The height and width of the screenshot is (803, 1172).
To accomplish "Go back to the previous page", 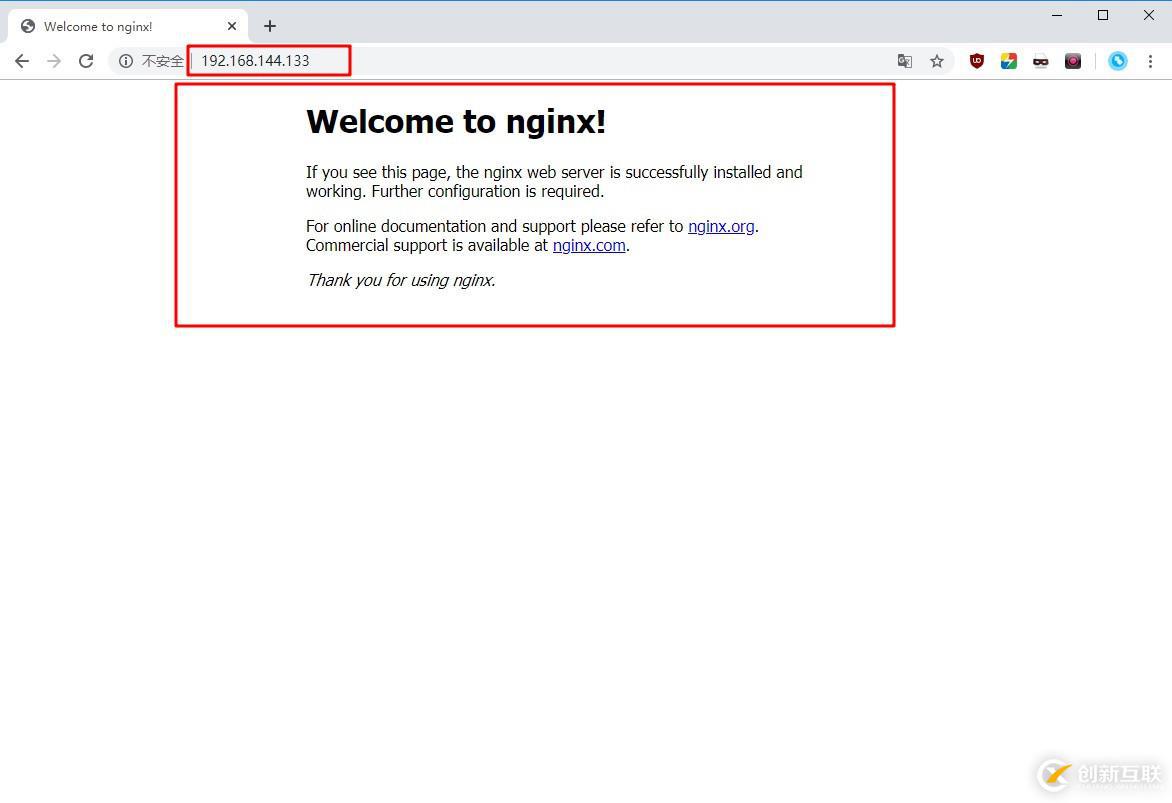I will [x=22, y=61].
